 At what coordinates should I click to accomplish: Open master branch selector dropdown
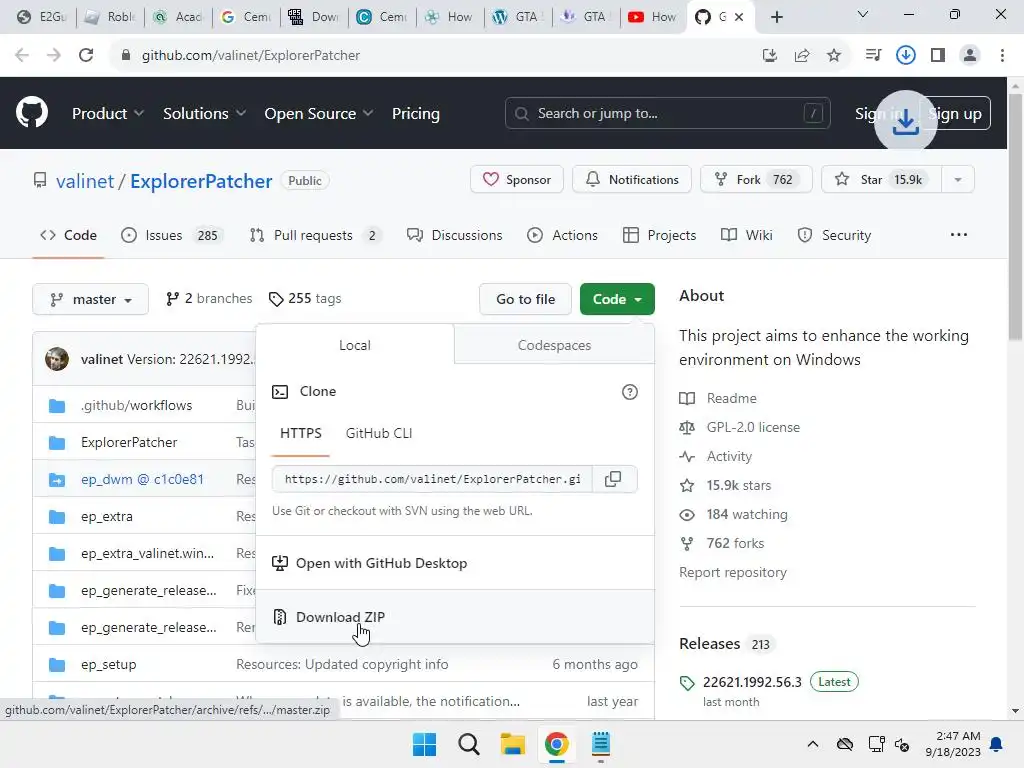coord(91,299)
